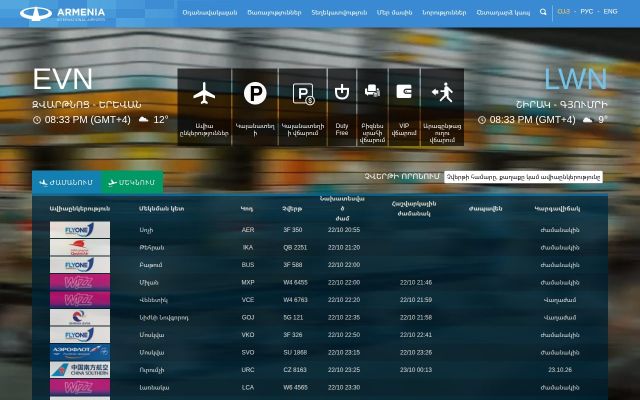
Task: Open the business lounge payment tile
Action: [x=372, y=107]
